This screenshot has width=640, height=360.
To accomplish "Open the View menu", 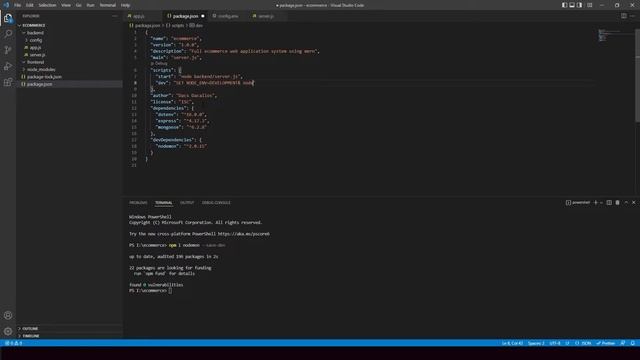I will click(66, 5).
